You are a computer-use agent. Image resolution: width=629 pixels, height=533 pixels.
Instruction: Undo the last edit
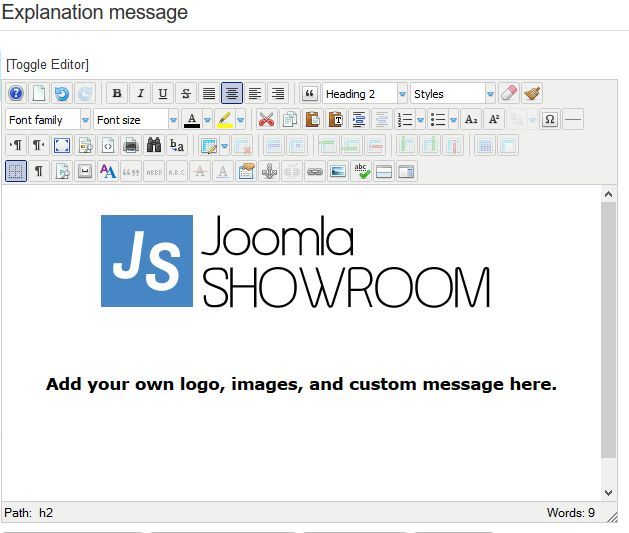pos(62,93)
